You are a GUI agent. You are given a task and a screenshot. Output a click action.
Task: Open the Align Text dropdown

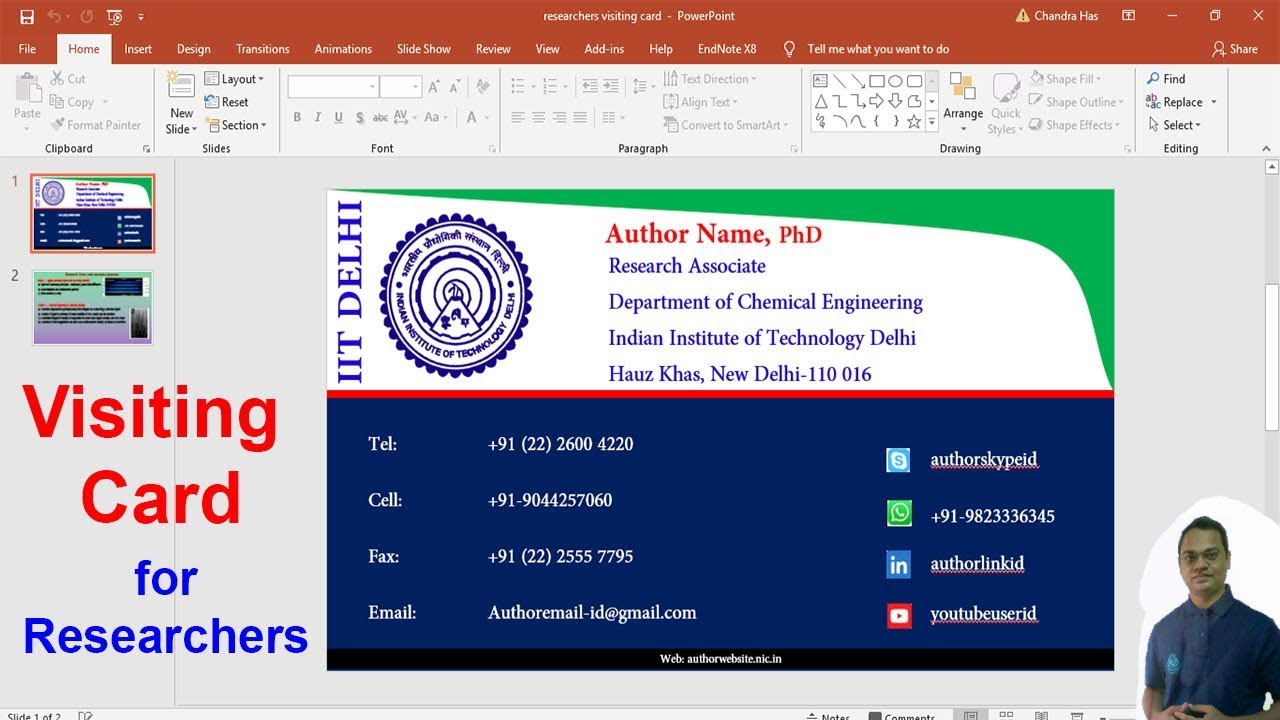tap(701, 102)
